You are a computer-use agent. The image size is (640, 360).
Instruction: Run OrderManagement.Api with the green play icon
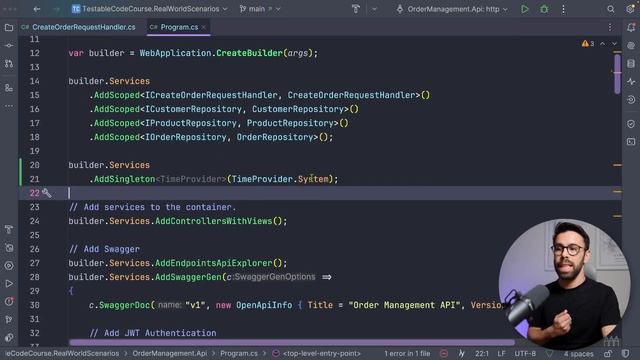click(525, 9)
